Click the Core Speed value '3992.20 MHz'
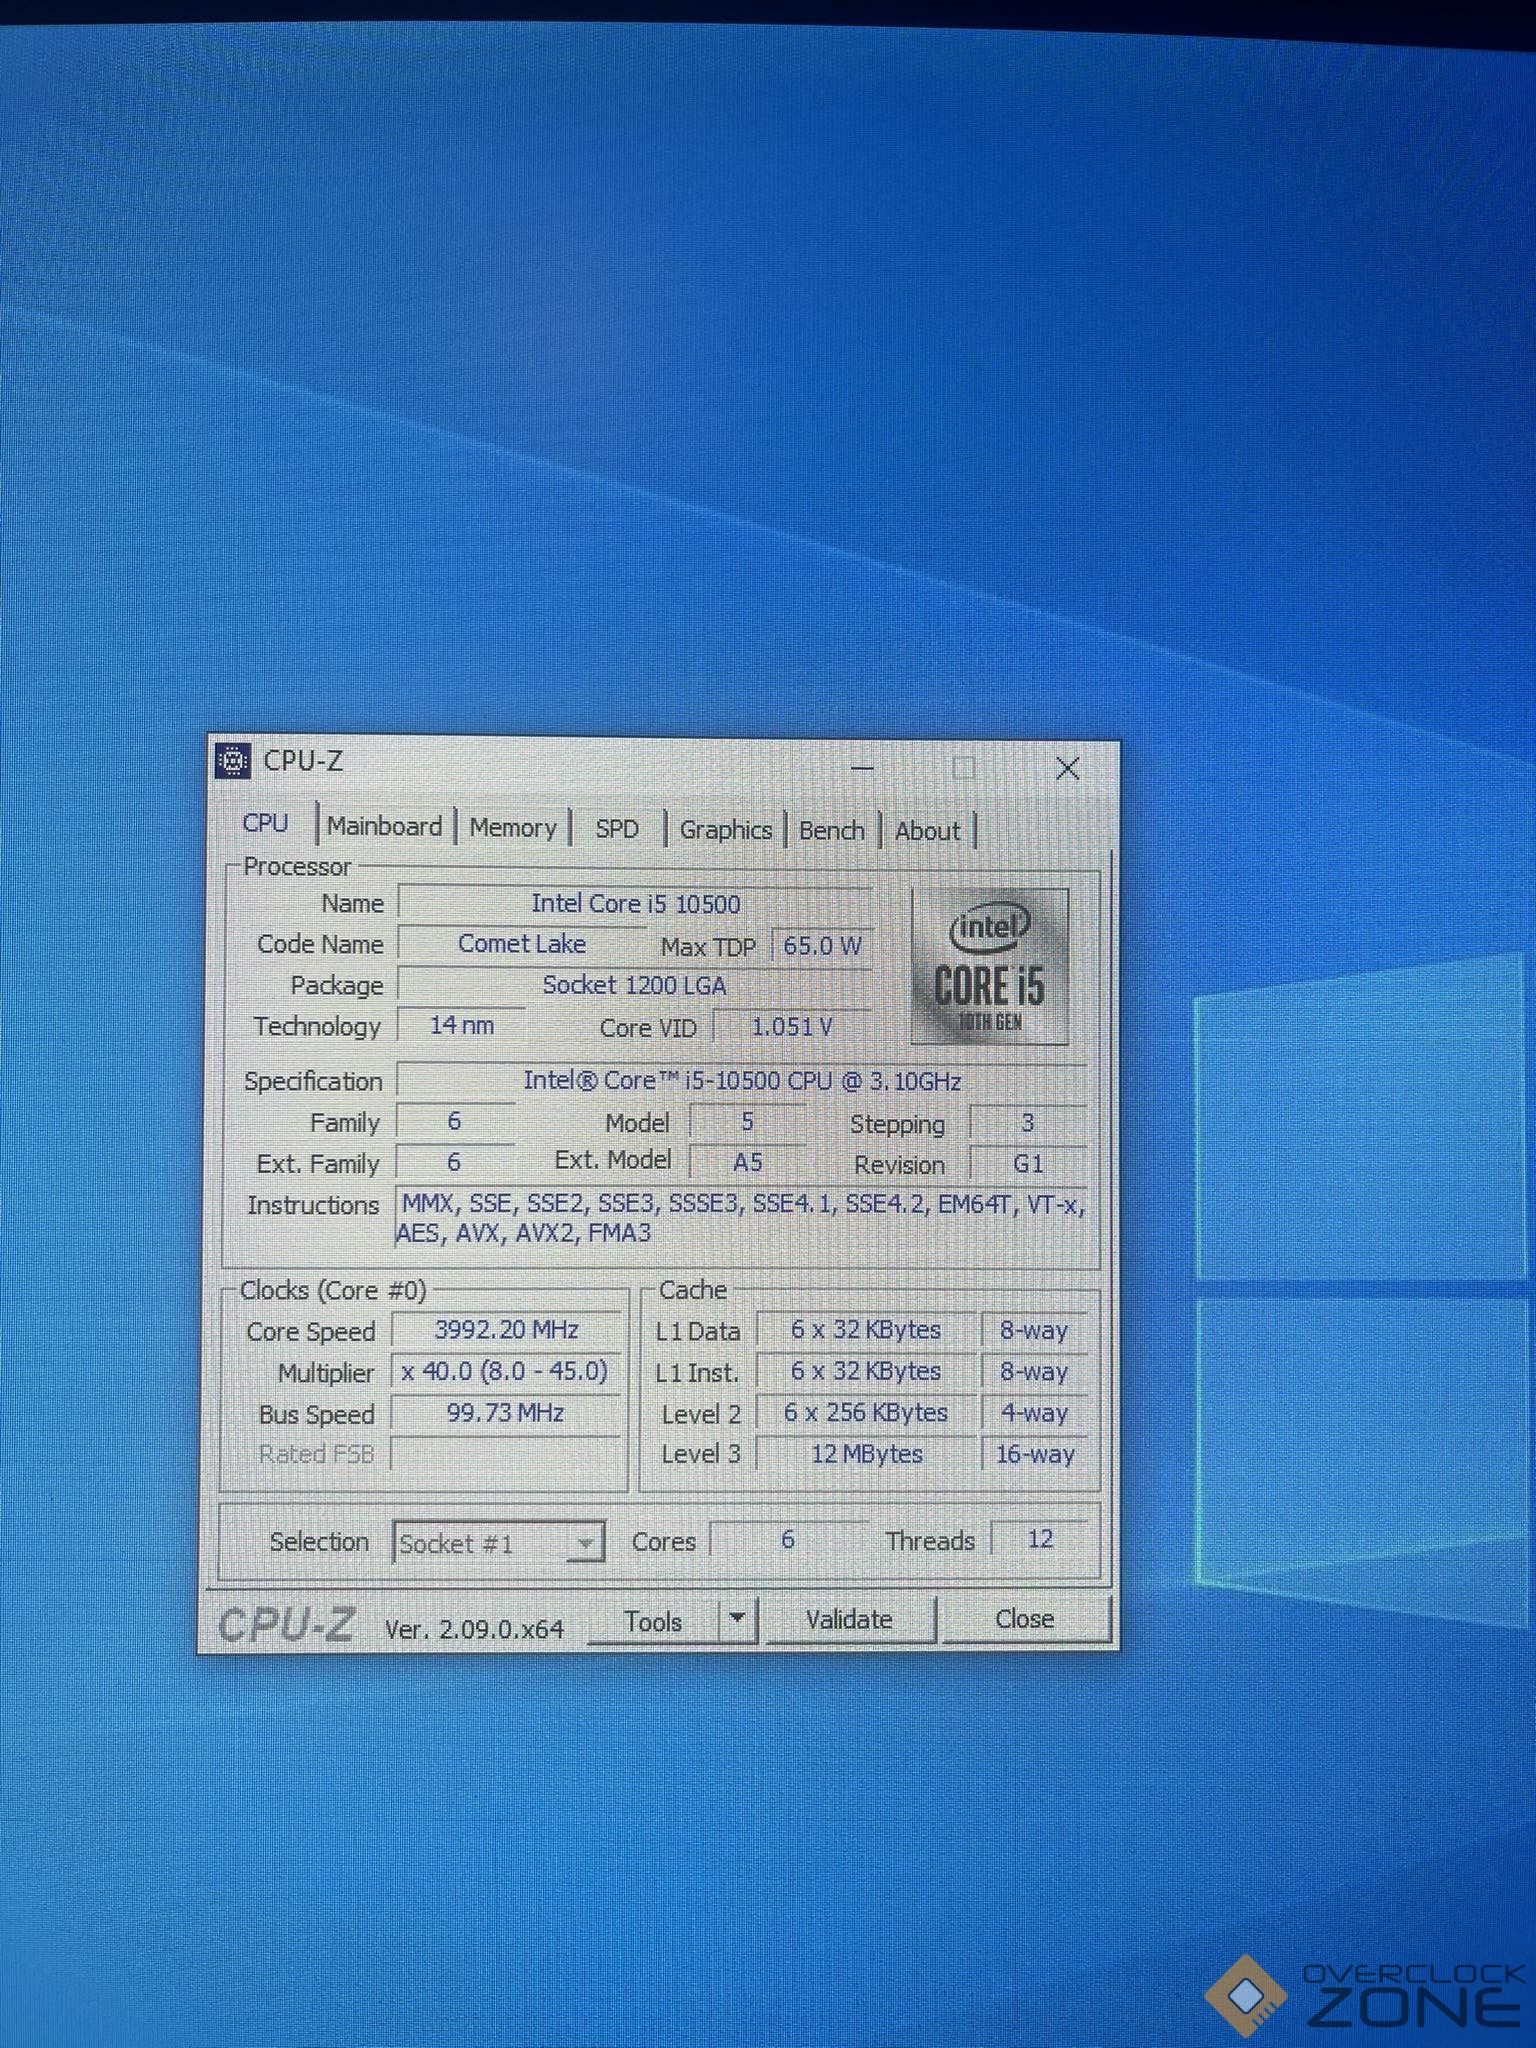 tap(506, 1330)
